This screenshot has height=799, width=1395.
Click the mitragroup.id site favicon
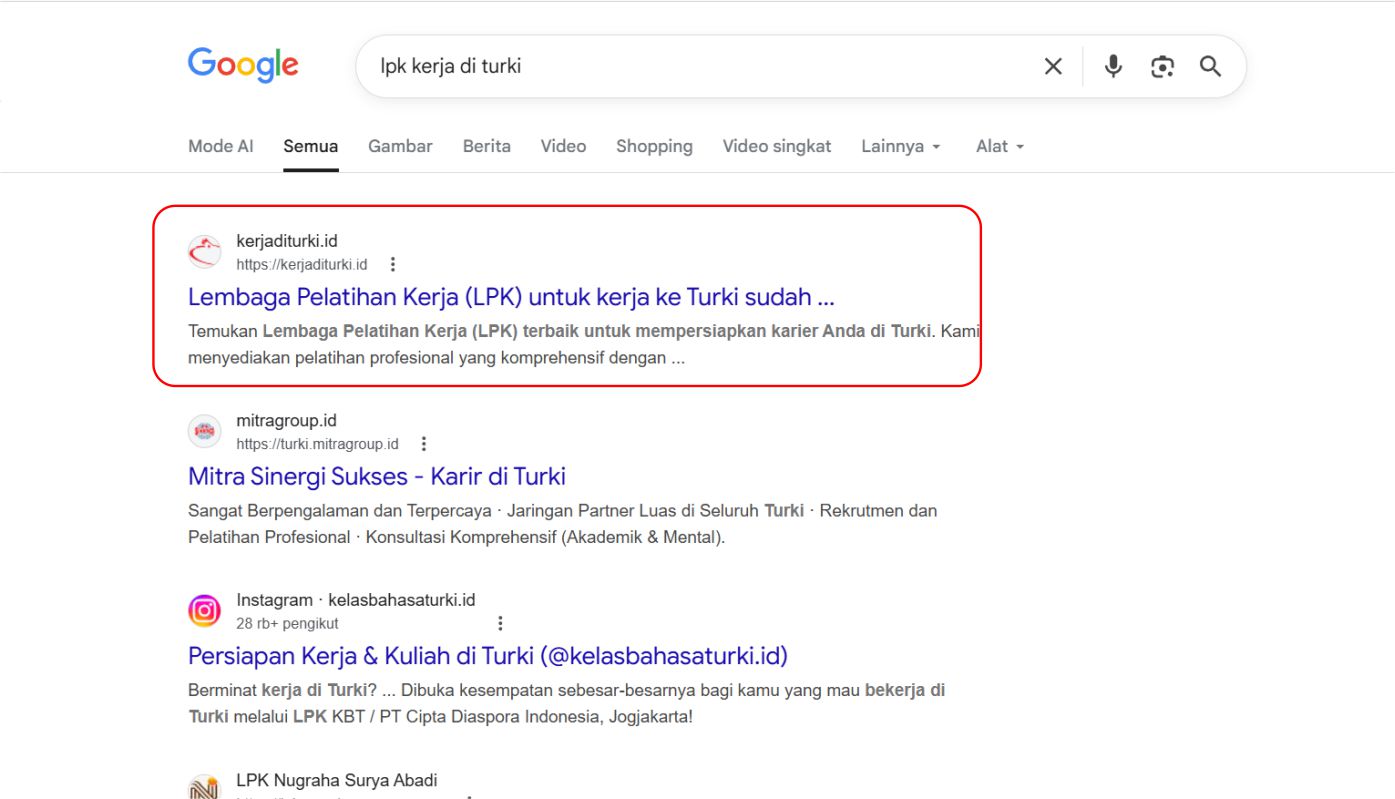click(x=204, y=431)
